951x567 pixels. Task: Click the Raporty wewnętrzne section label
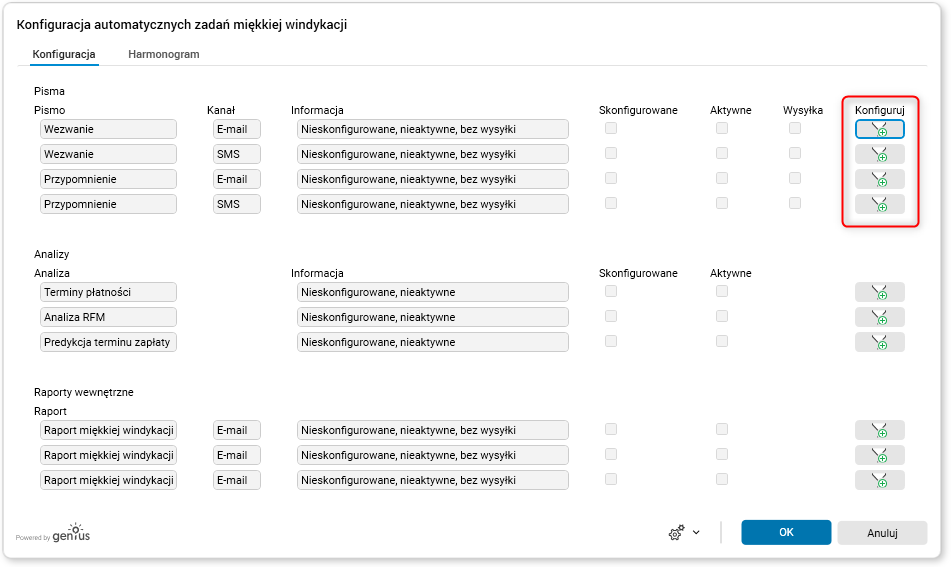pos(84,392)
